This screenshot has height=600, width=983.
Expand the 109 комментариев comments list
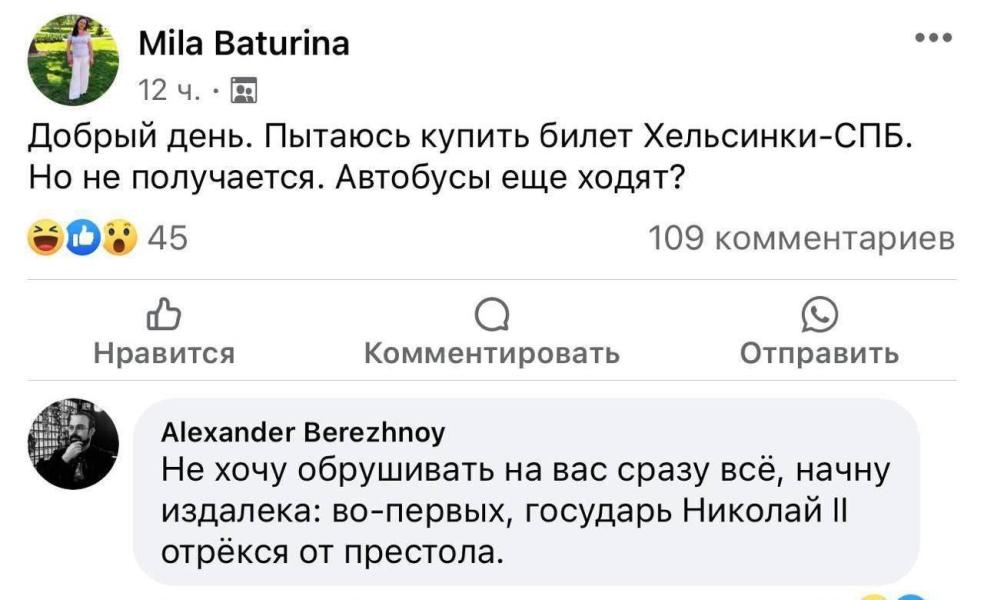[x=801, y=240]
